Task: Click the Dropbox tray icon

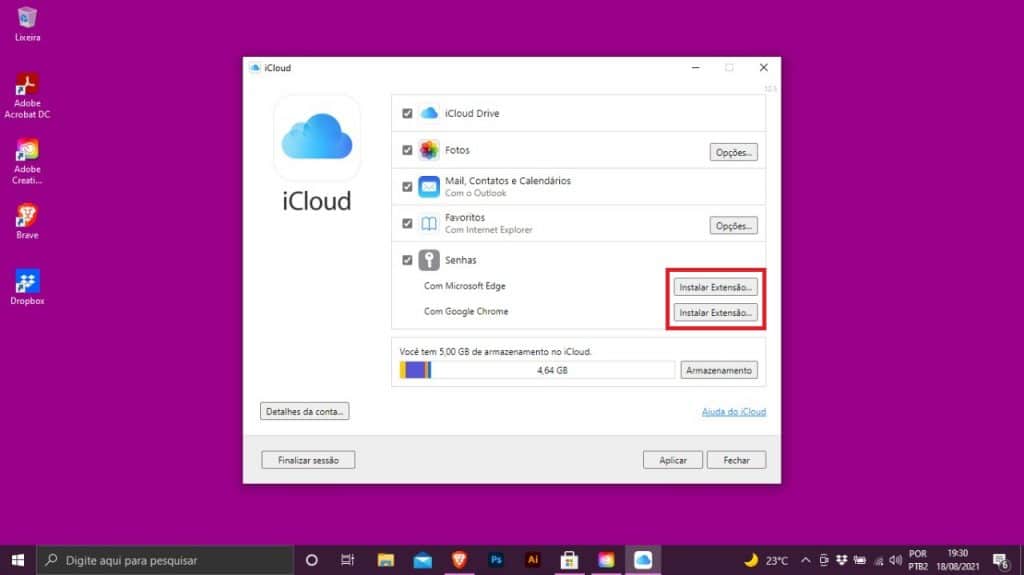Action: (842, 560)
